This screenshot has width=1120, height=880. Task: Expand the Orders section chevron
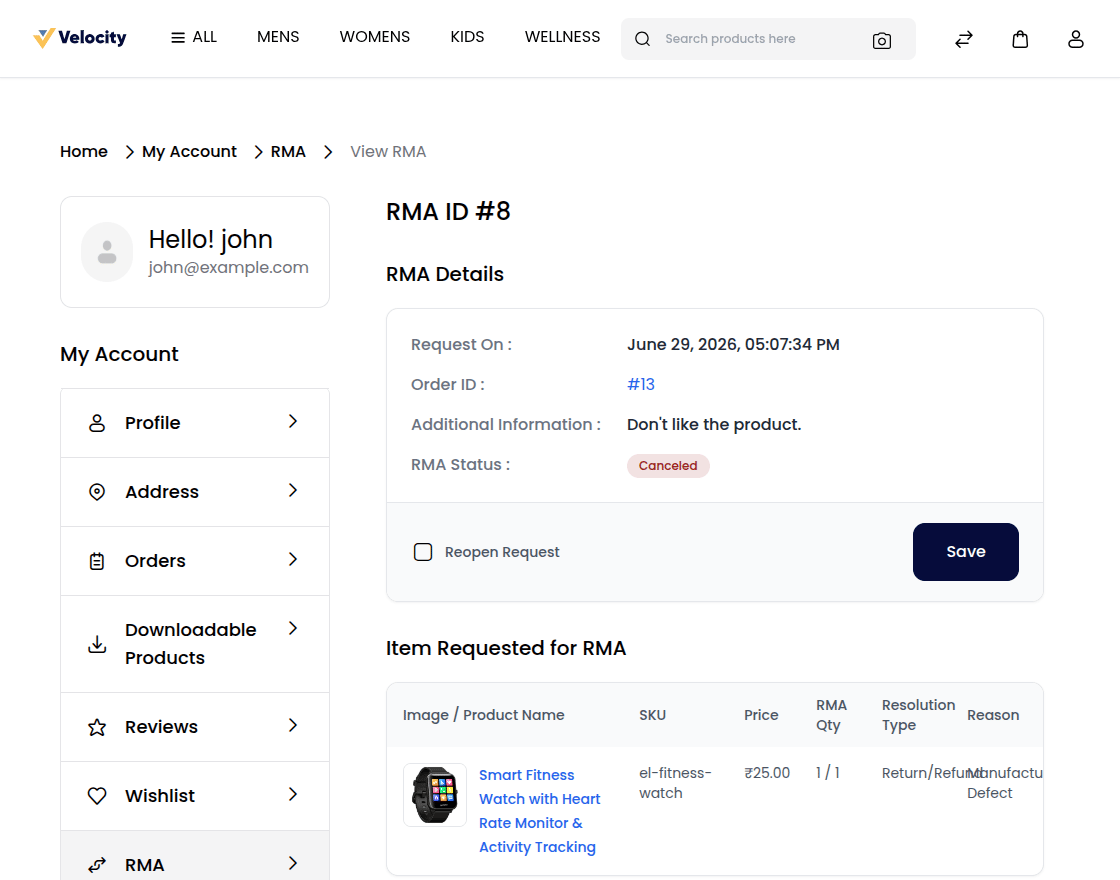(293, 559)
